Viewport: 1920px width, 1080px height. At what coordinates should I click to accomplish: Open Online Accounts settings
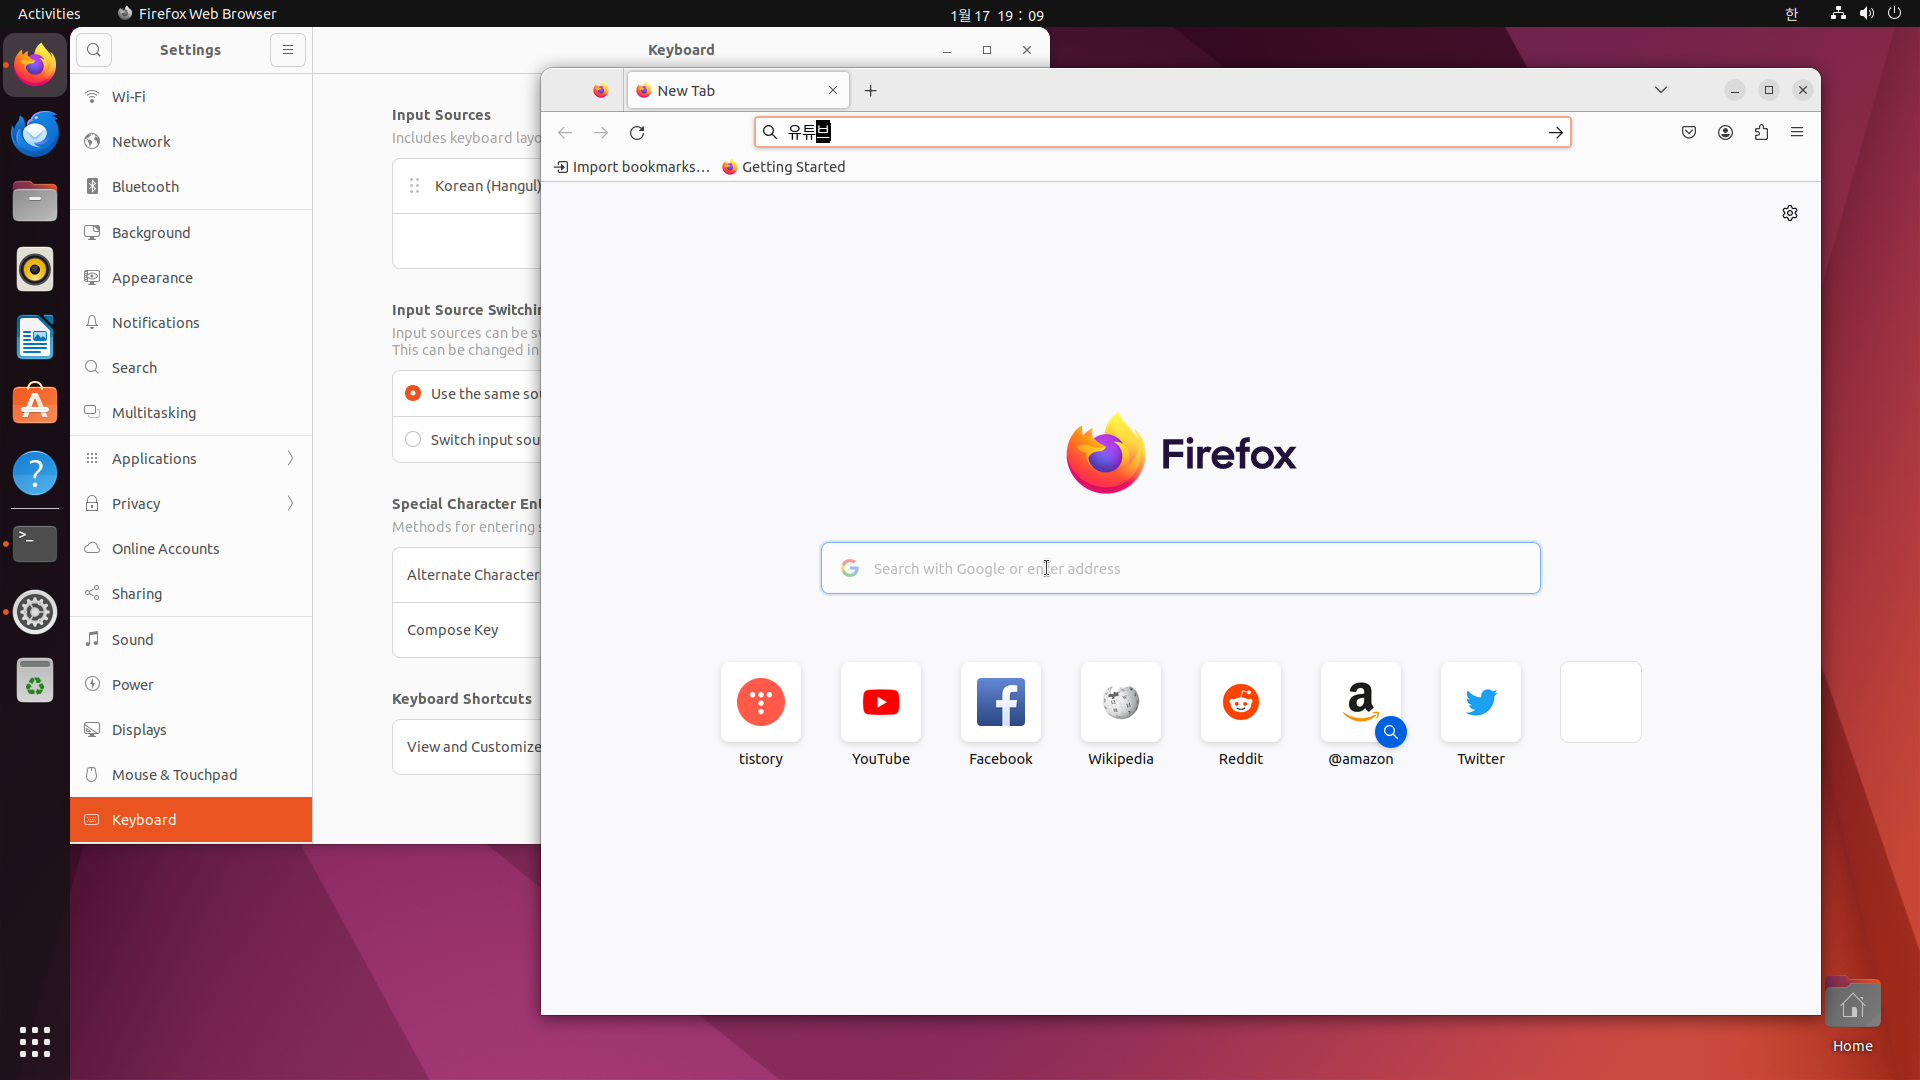coord(191,549)
